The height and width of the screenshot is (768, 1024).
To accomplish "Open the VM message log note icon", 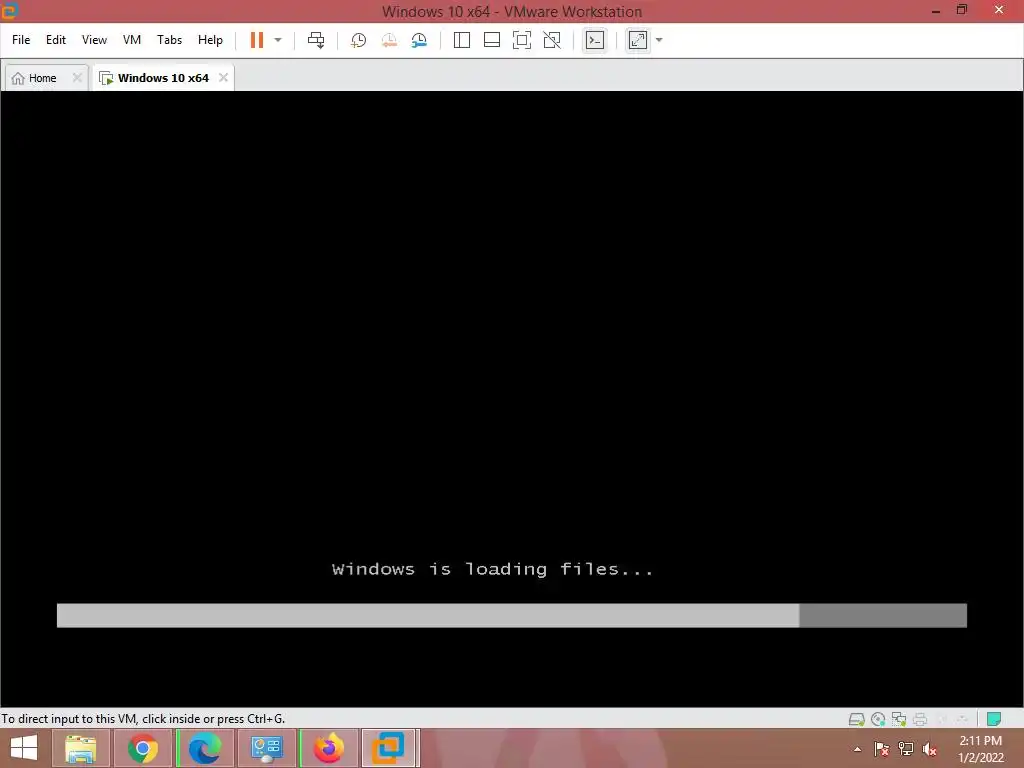I will [993, 719].
